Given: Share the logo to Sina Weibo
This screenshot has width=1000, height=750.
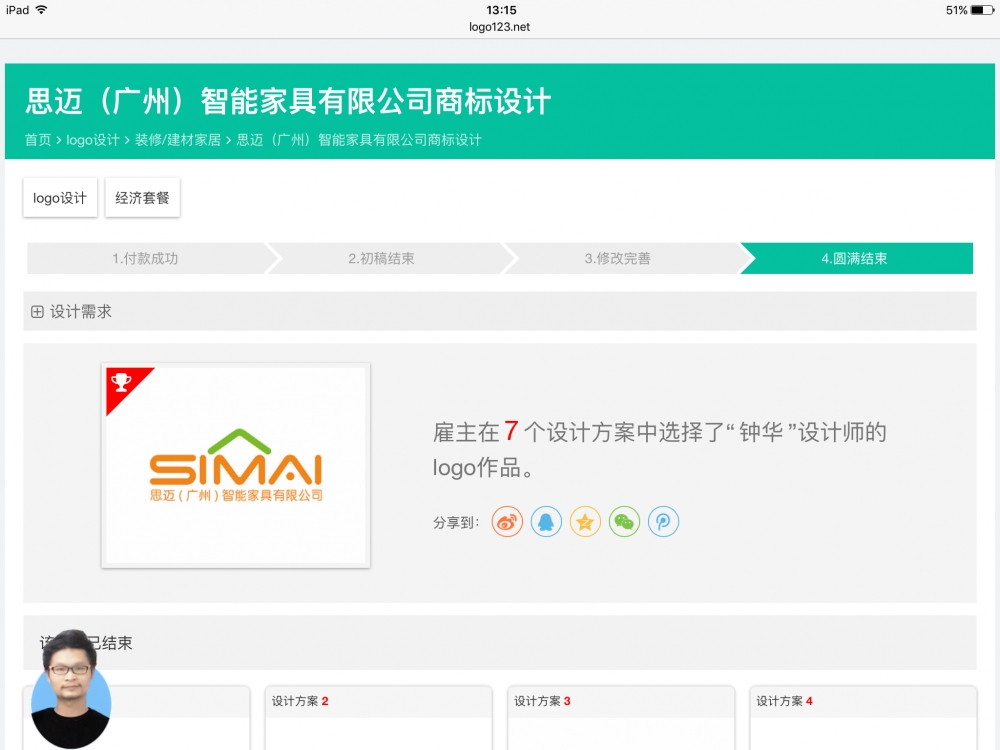Looking at the screenshot, I should pyautogui.click(x=507, y=522).
